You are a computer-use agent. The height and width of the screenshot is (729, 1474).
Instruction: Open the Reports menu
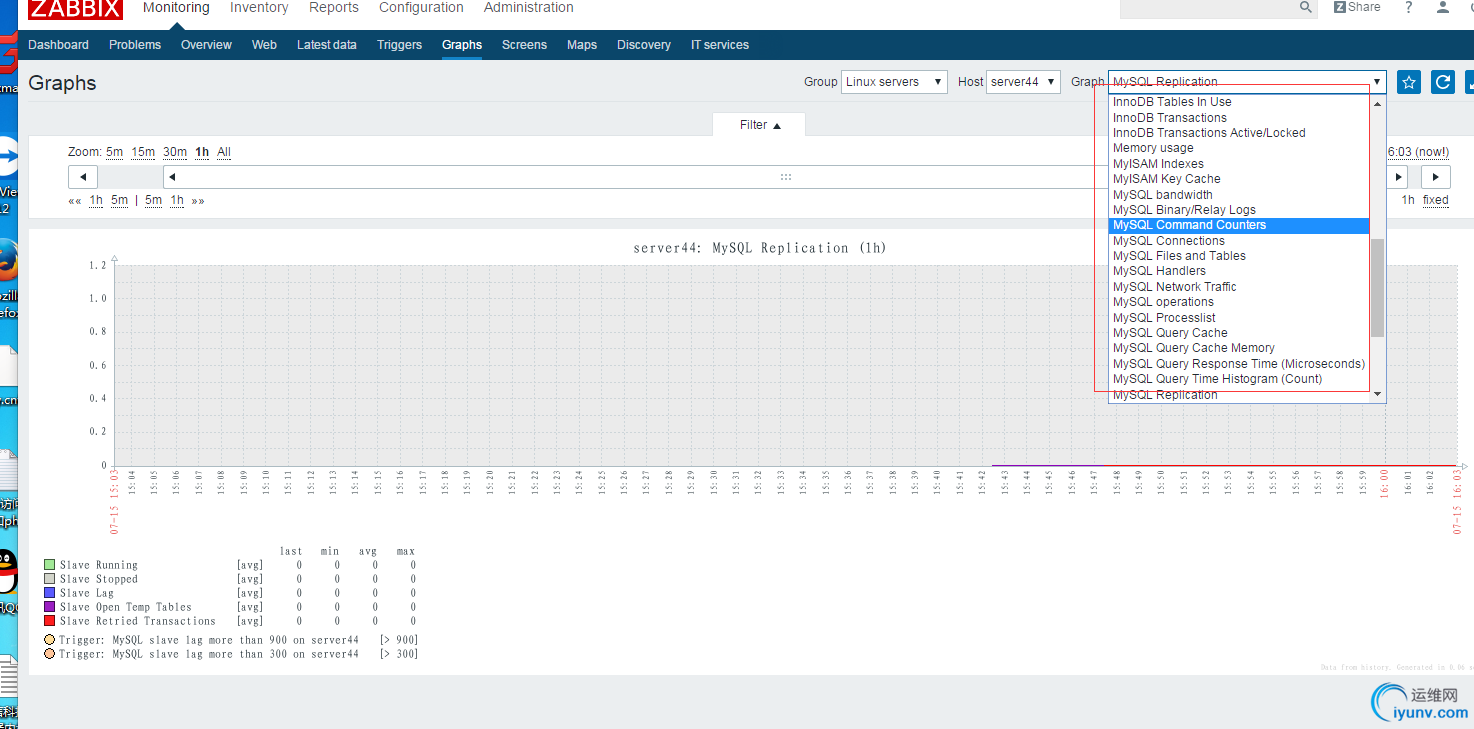334,8
